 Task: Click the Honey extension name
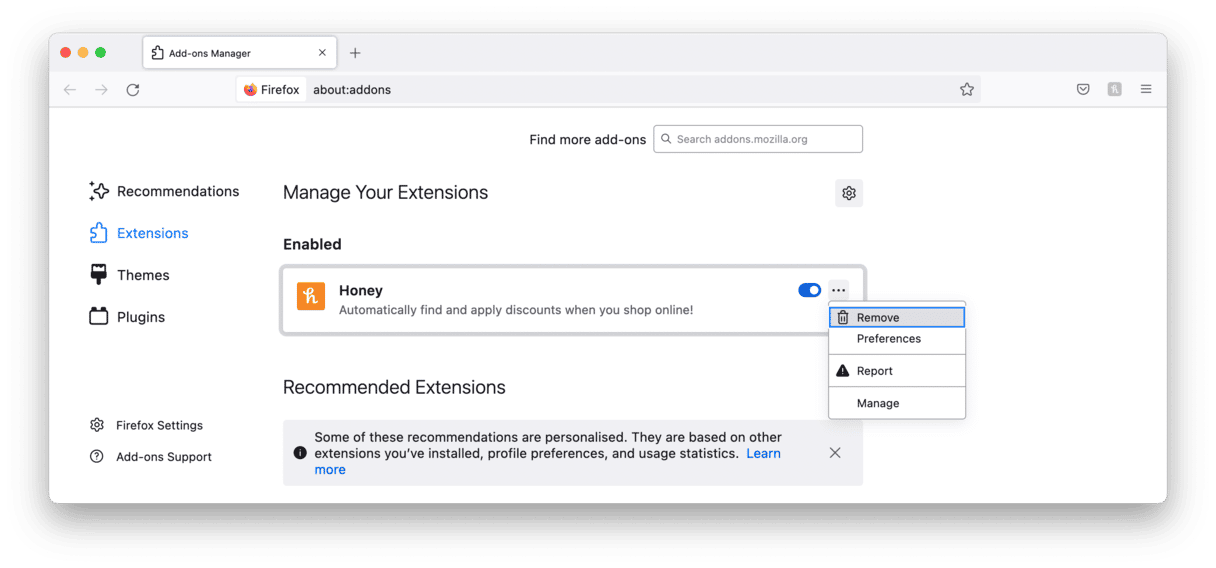tap(361, 290)
